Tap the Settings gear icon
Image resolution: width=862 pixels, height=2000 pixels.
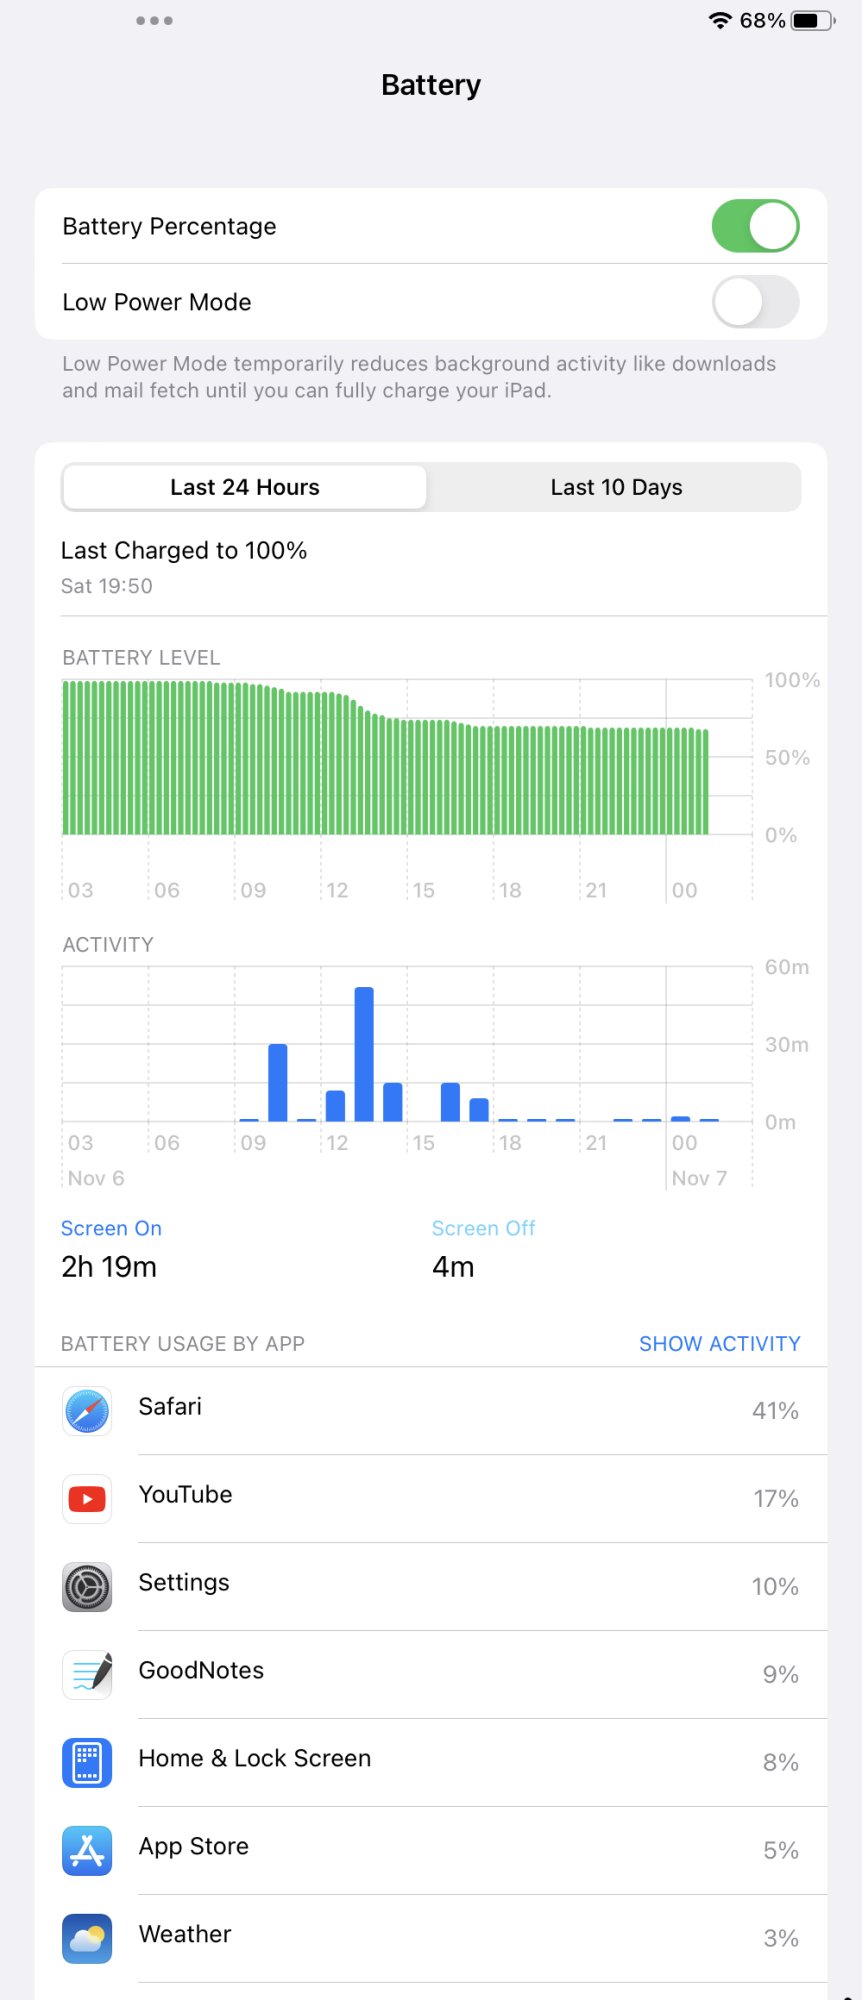coord(87,1587)
